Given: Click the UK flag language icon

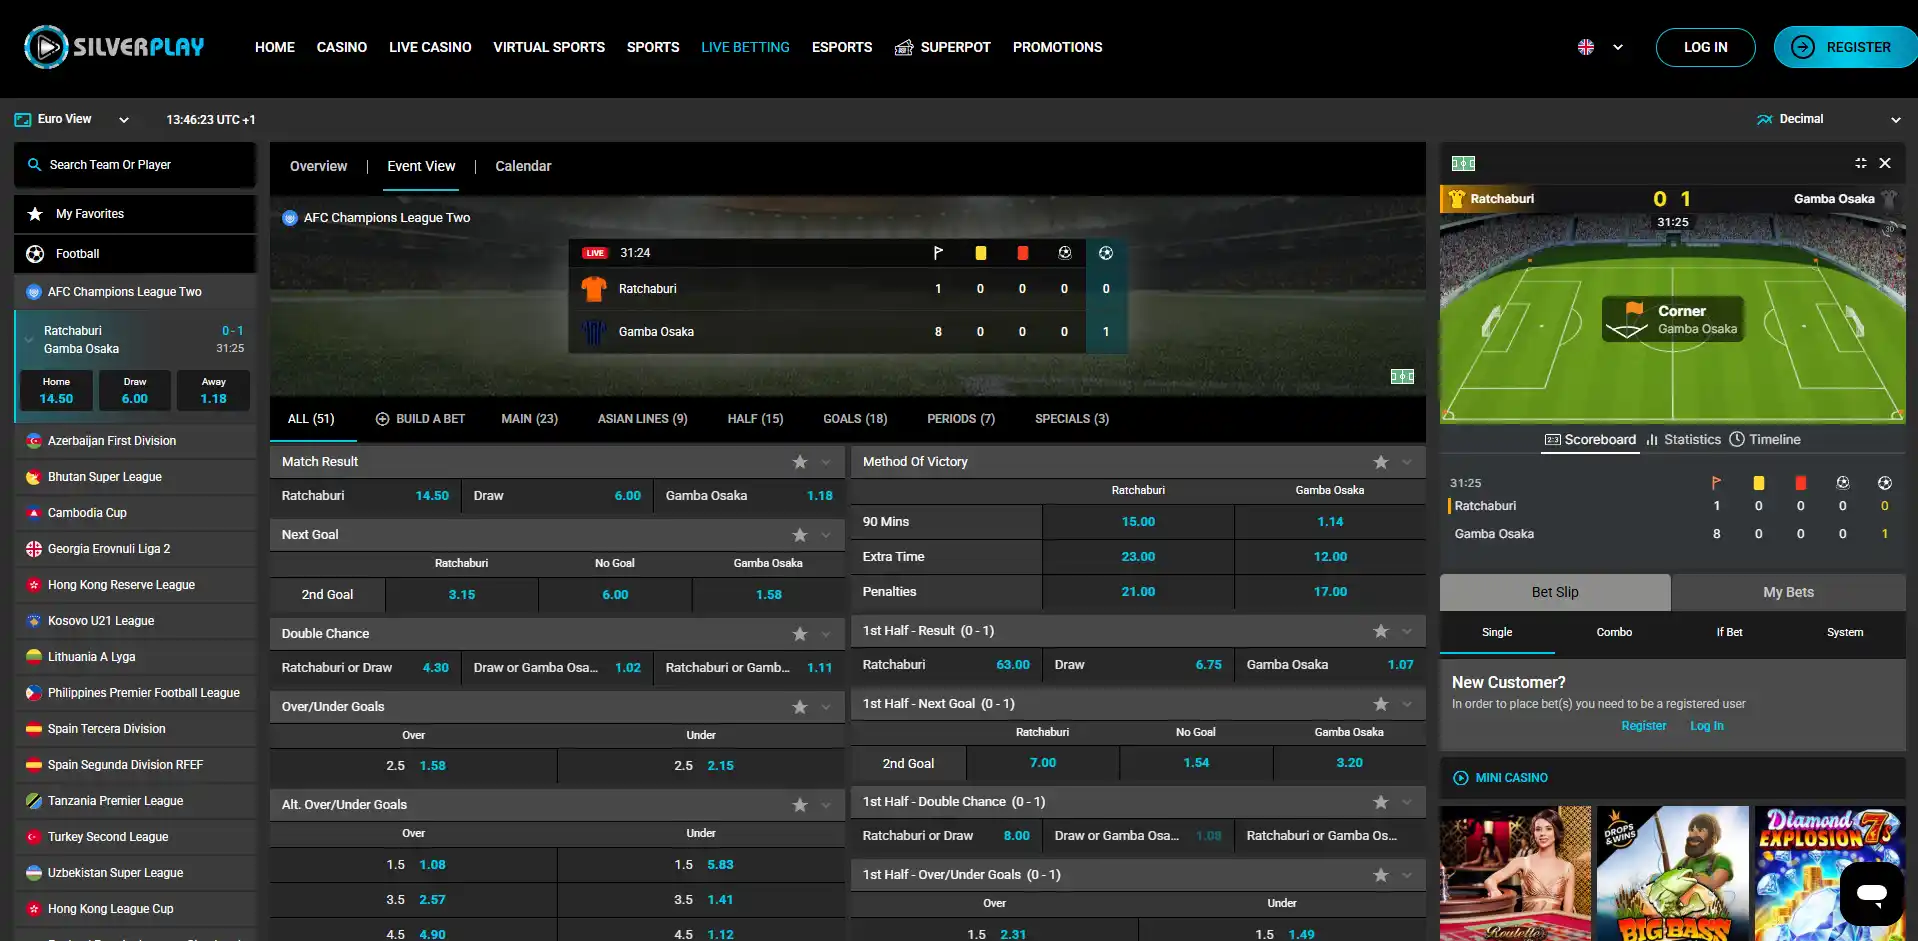Looking at the screenshot, I should (x=1586, y=47).
